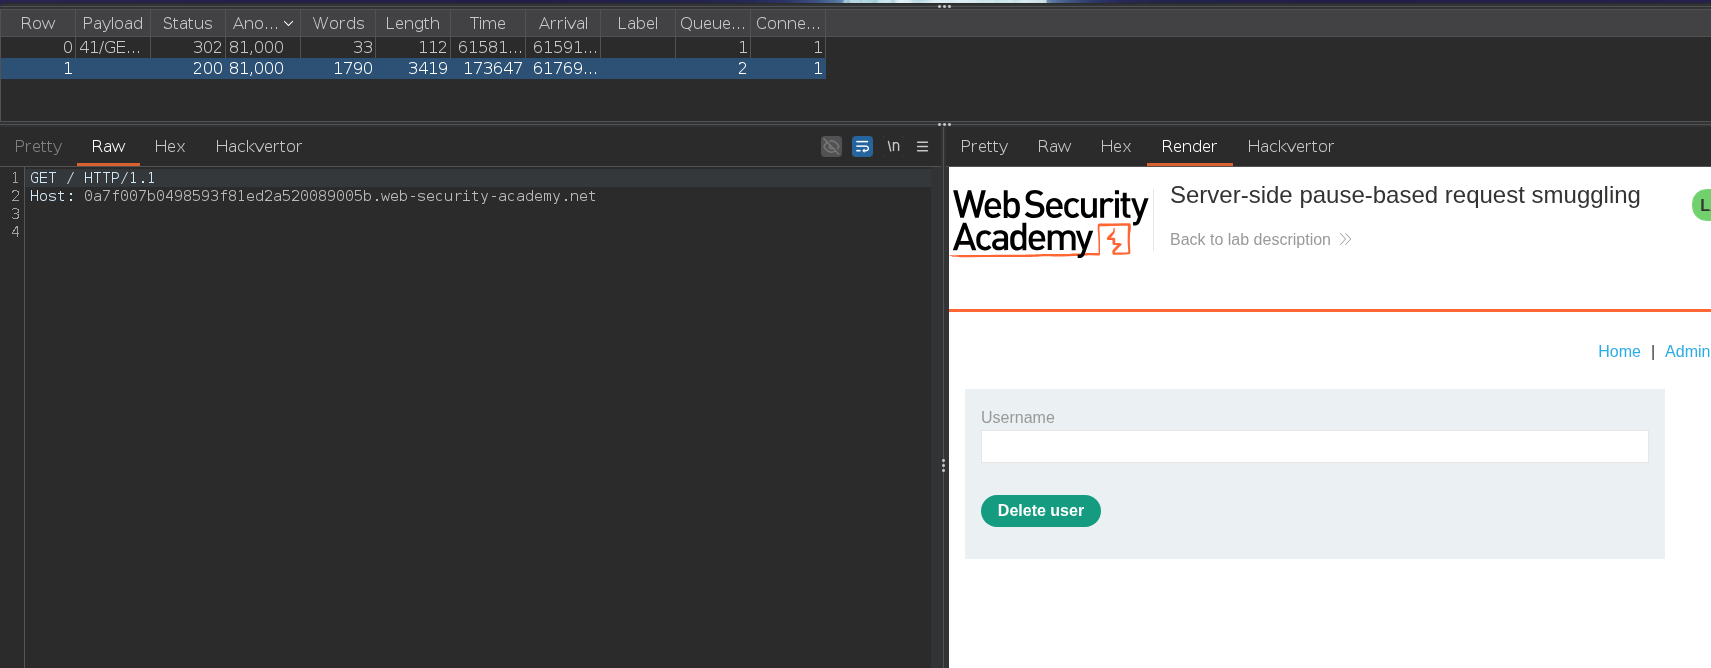Click the length 112 cell
The image size is (1711, 668).
(413, 47)
